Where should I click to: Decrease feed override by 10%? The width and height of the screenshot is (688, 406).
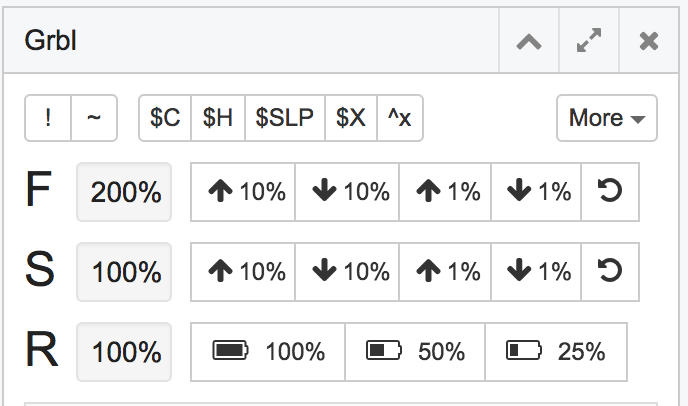click(348, 191)
